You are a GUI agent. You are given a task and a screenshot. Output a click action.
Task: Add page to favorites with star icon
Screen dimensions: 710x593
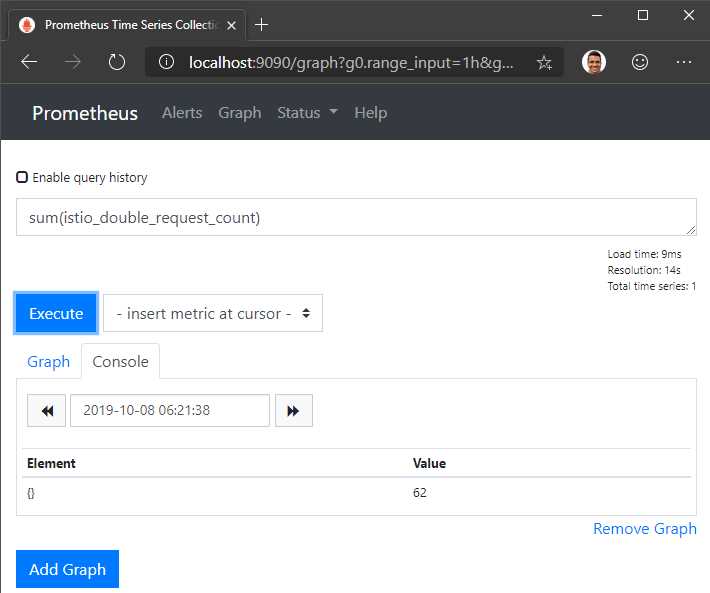click(544, 62)
